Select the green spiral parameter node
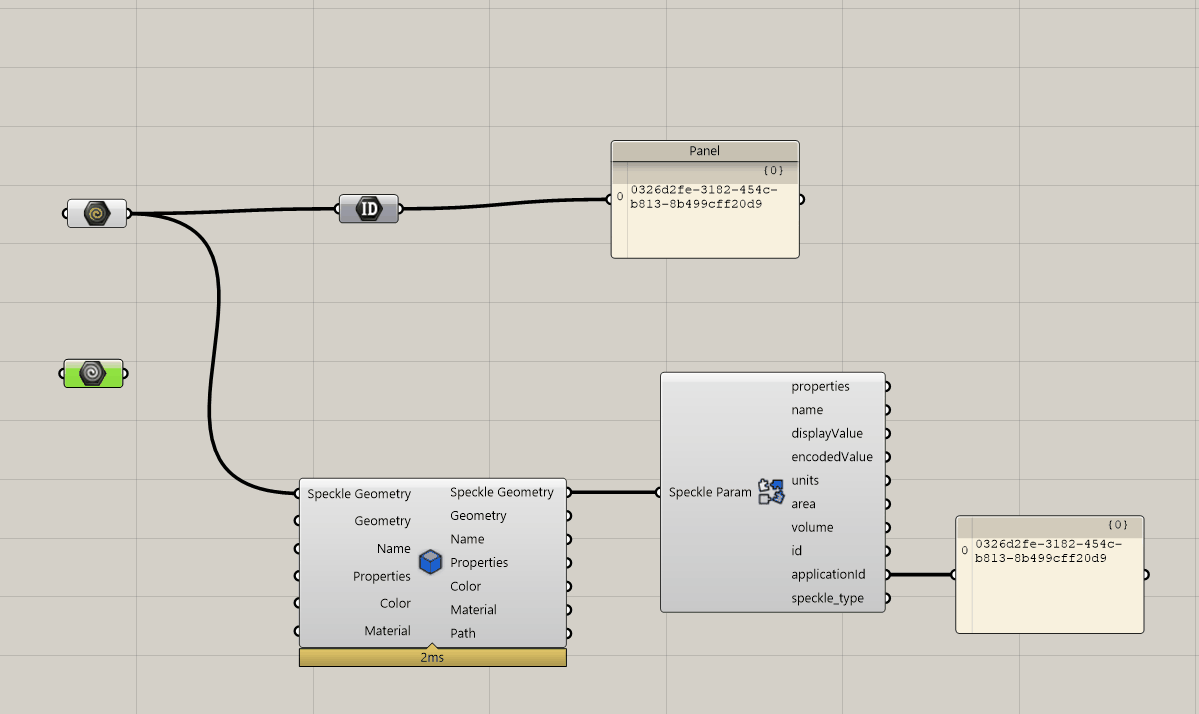This screenshot has height=714, width=1199. [x=93, y=374]
